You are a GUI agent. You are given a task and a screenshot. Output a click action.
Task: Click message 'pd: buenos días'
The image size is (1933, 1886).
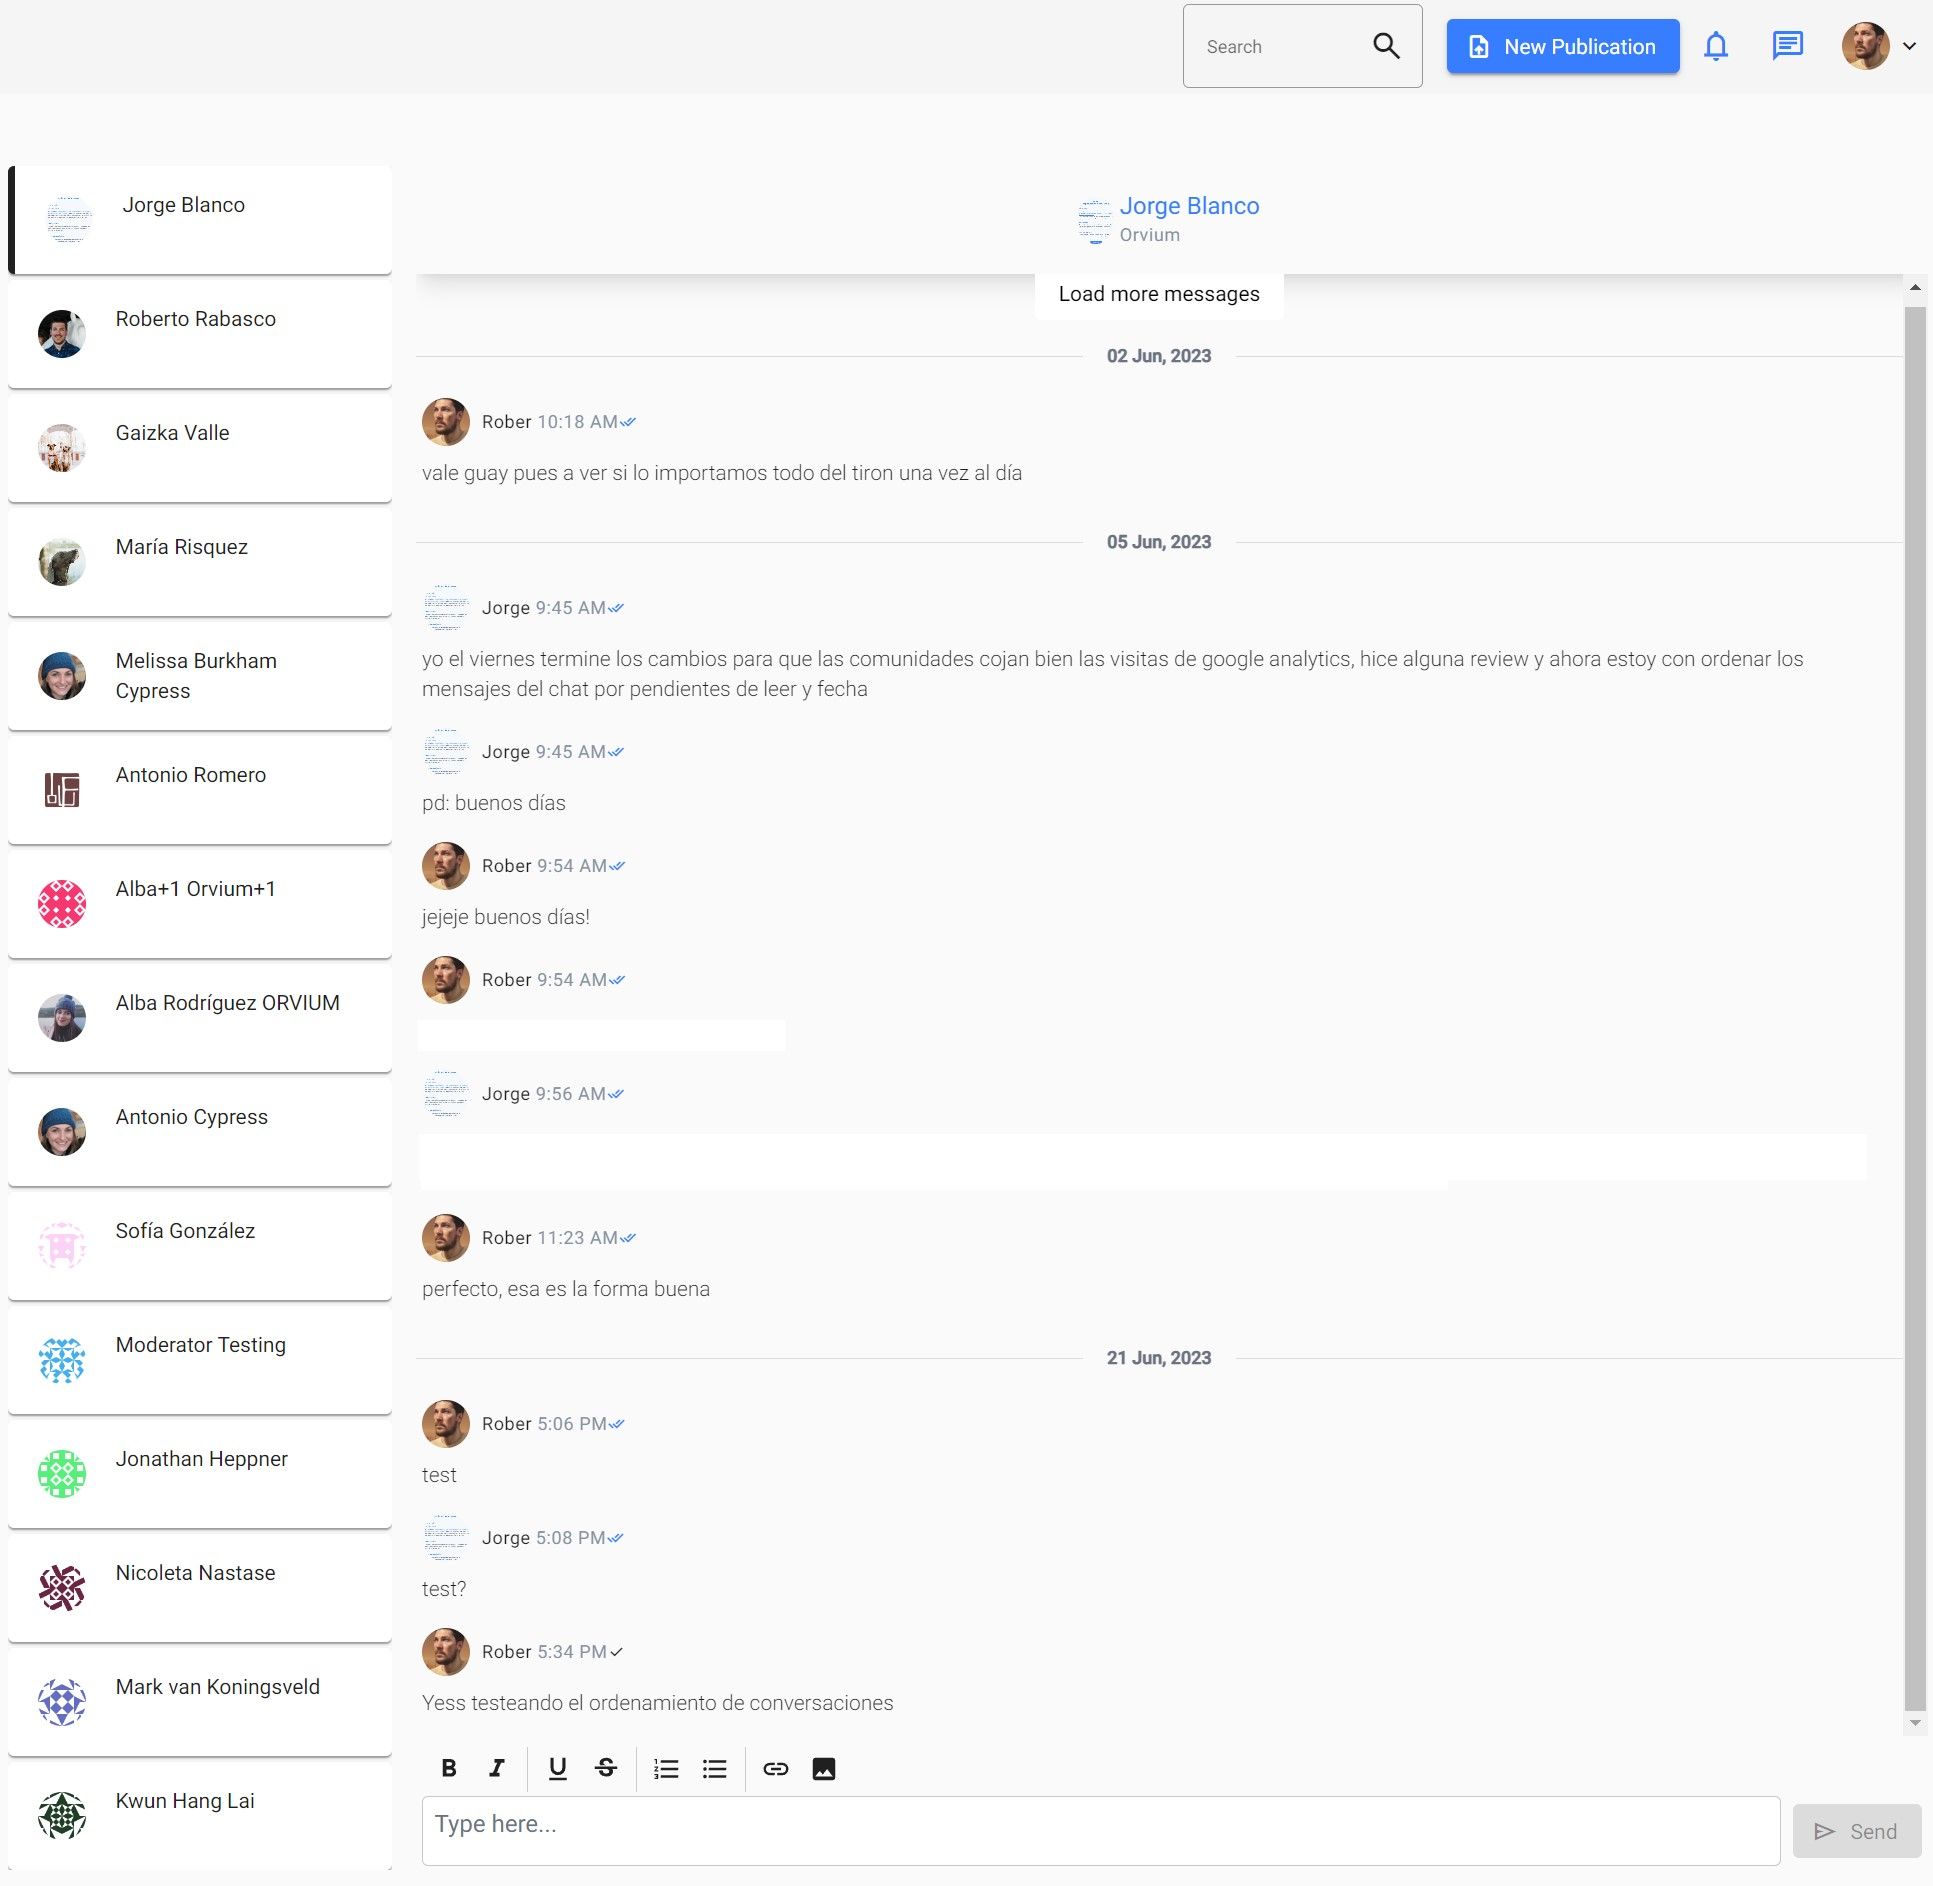494,803
